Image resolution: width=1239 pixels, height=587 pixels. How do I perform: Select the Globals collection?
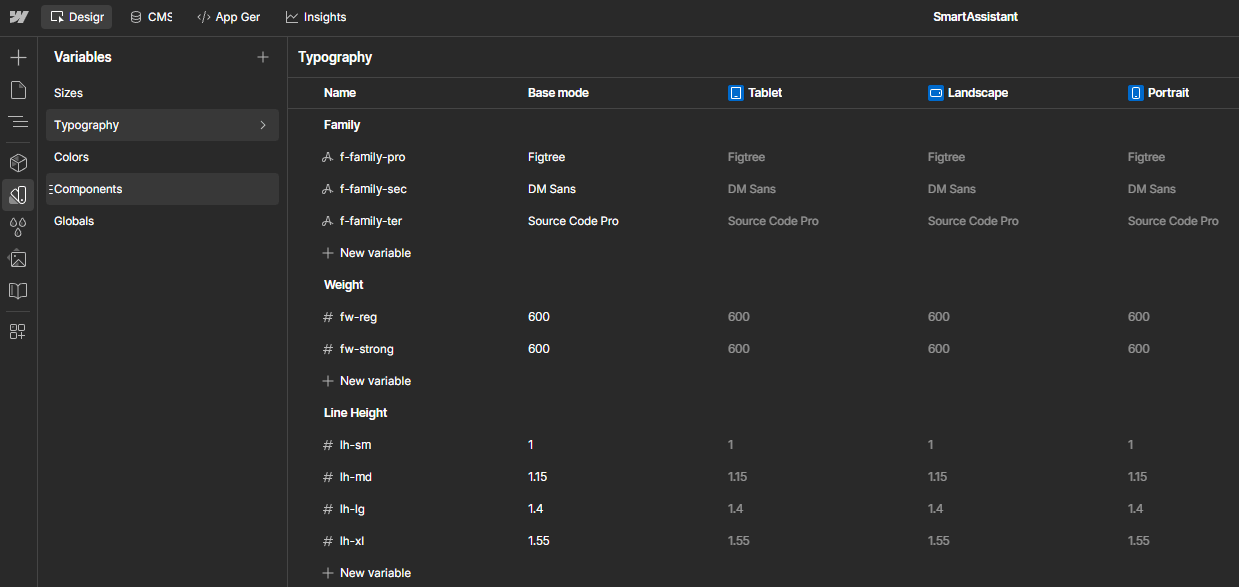point(162,221)
